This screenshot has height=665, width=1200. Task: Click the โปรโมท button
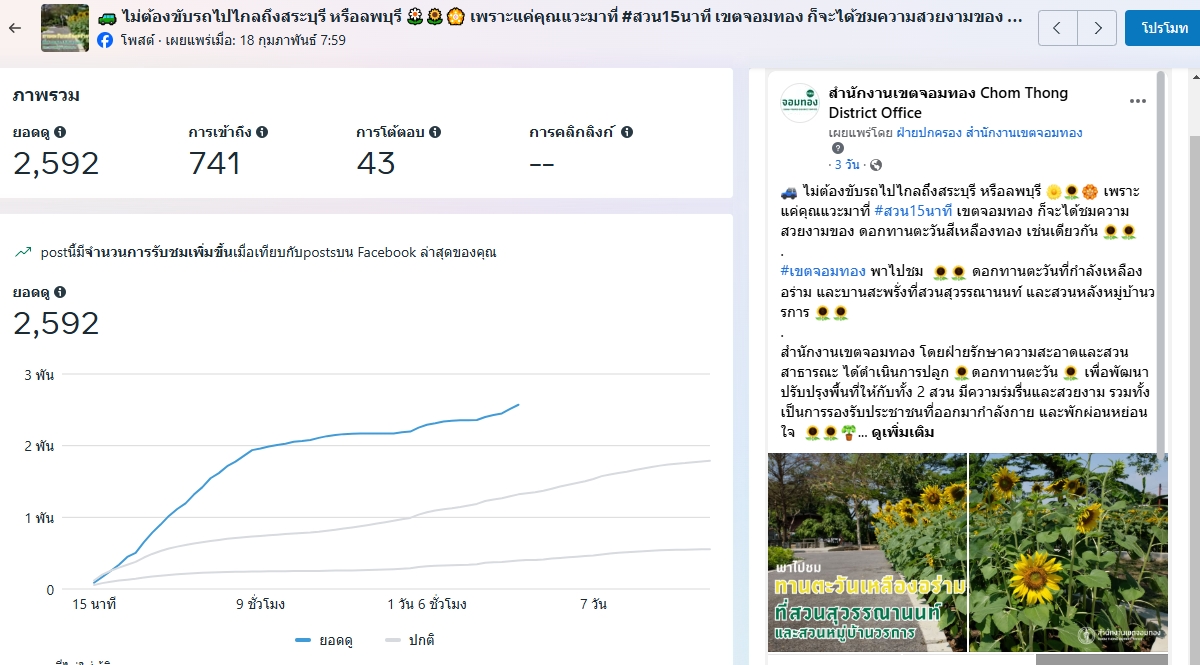[1164, 28]
